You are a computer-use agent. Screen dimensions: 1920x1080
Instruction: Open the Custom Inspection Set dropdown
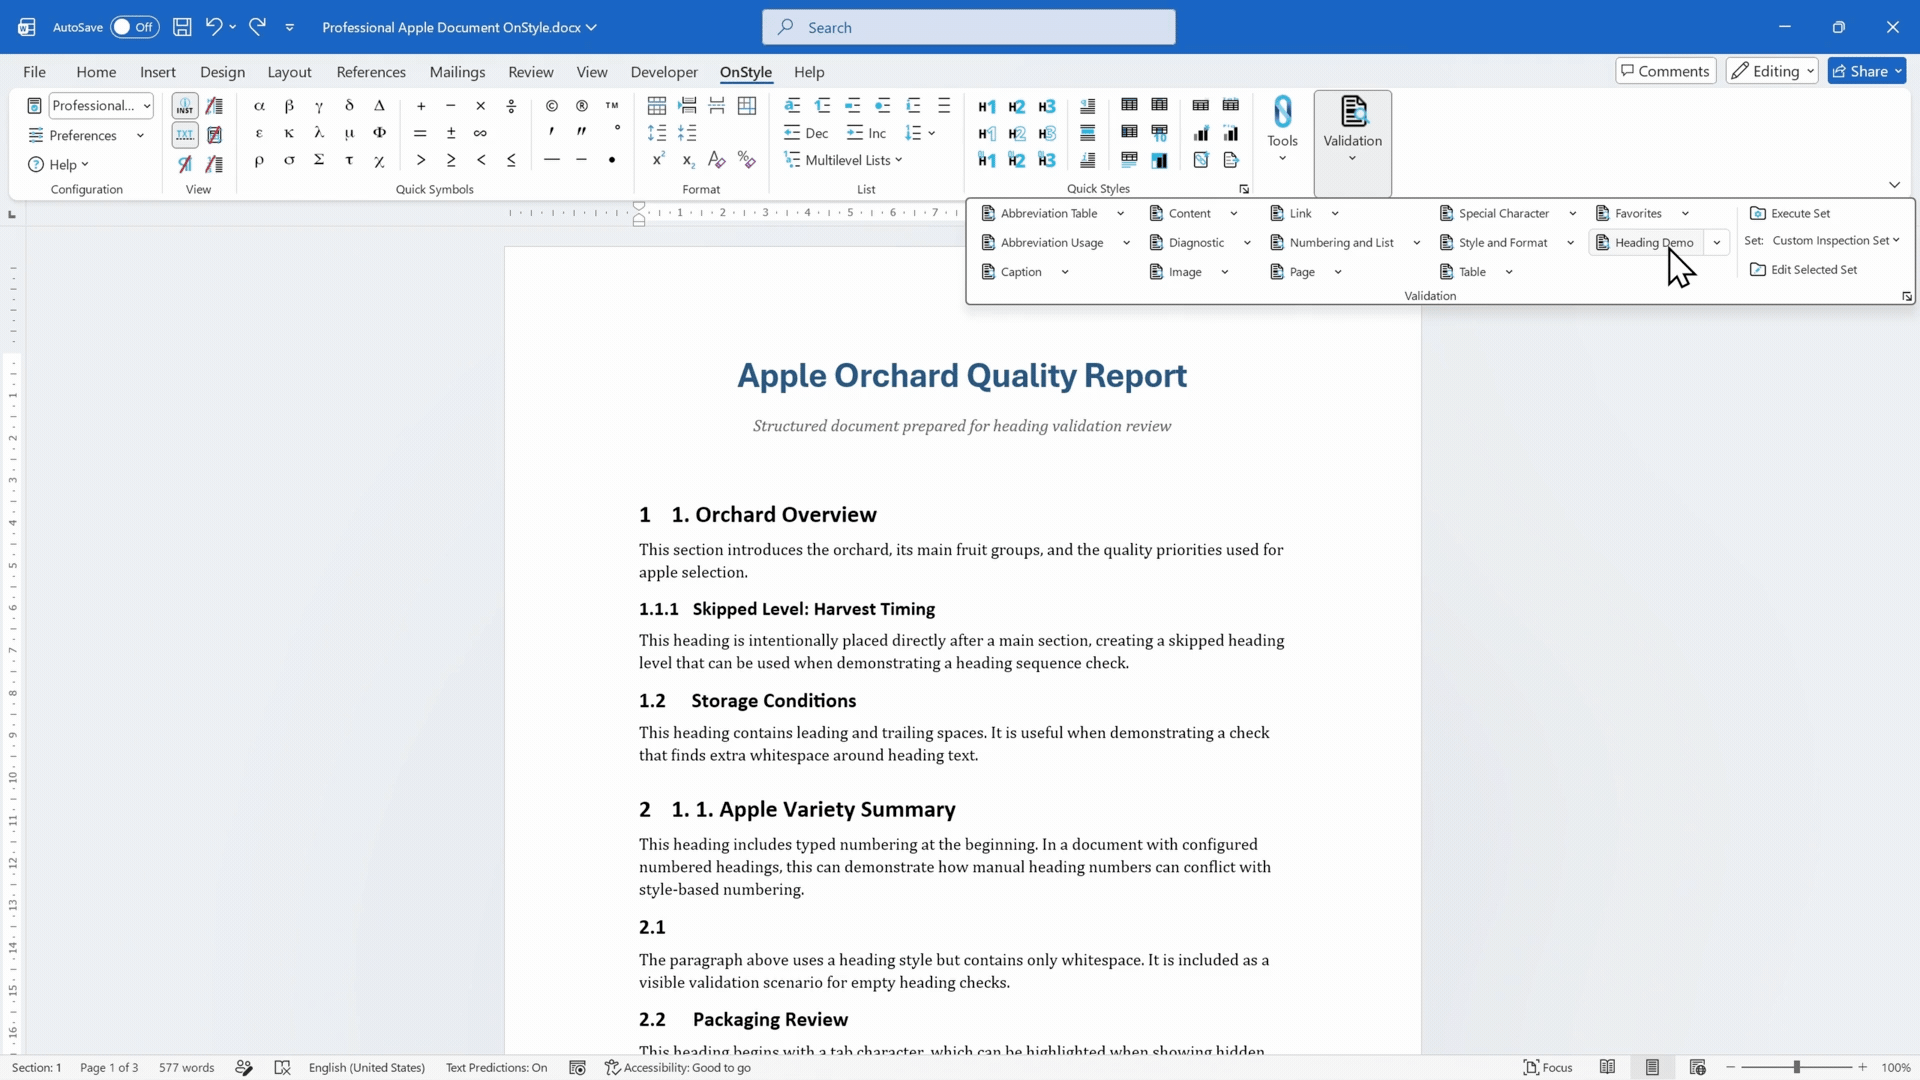click(x=1835, y=240)
